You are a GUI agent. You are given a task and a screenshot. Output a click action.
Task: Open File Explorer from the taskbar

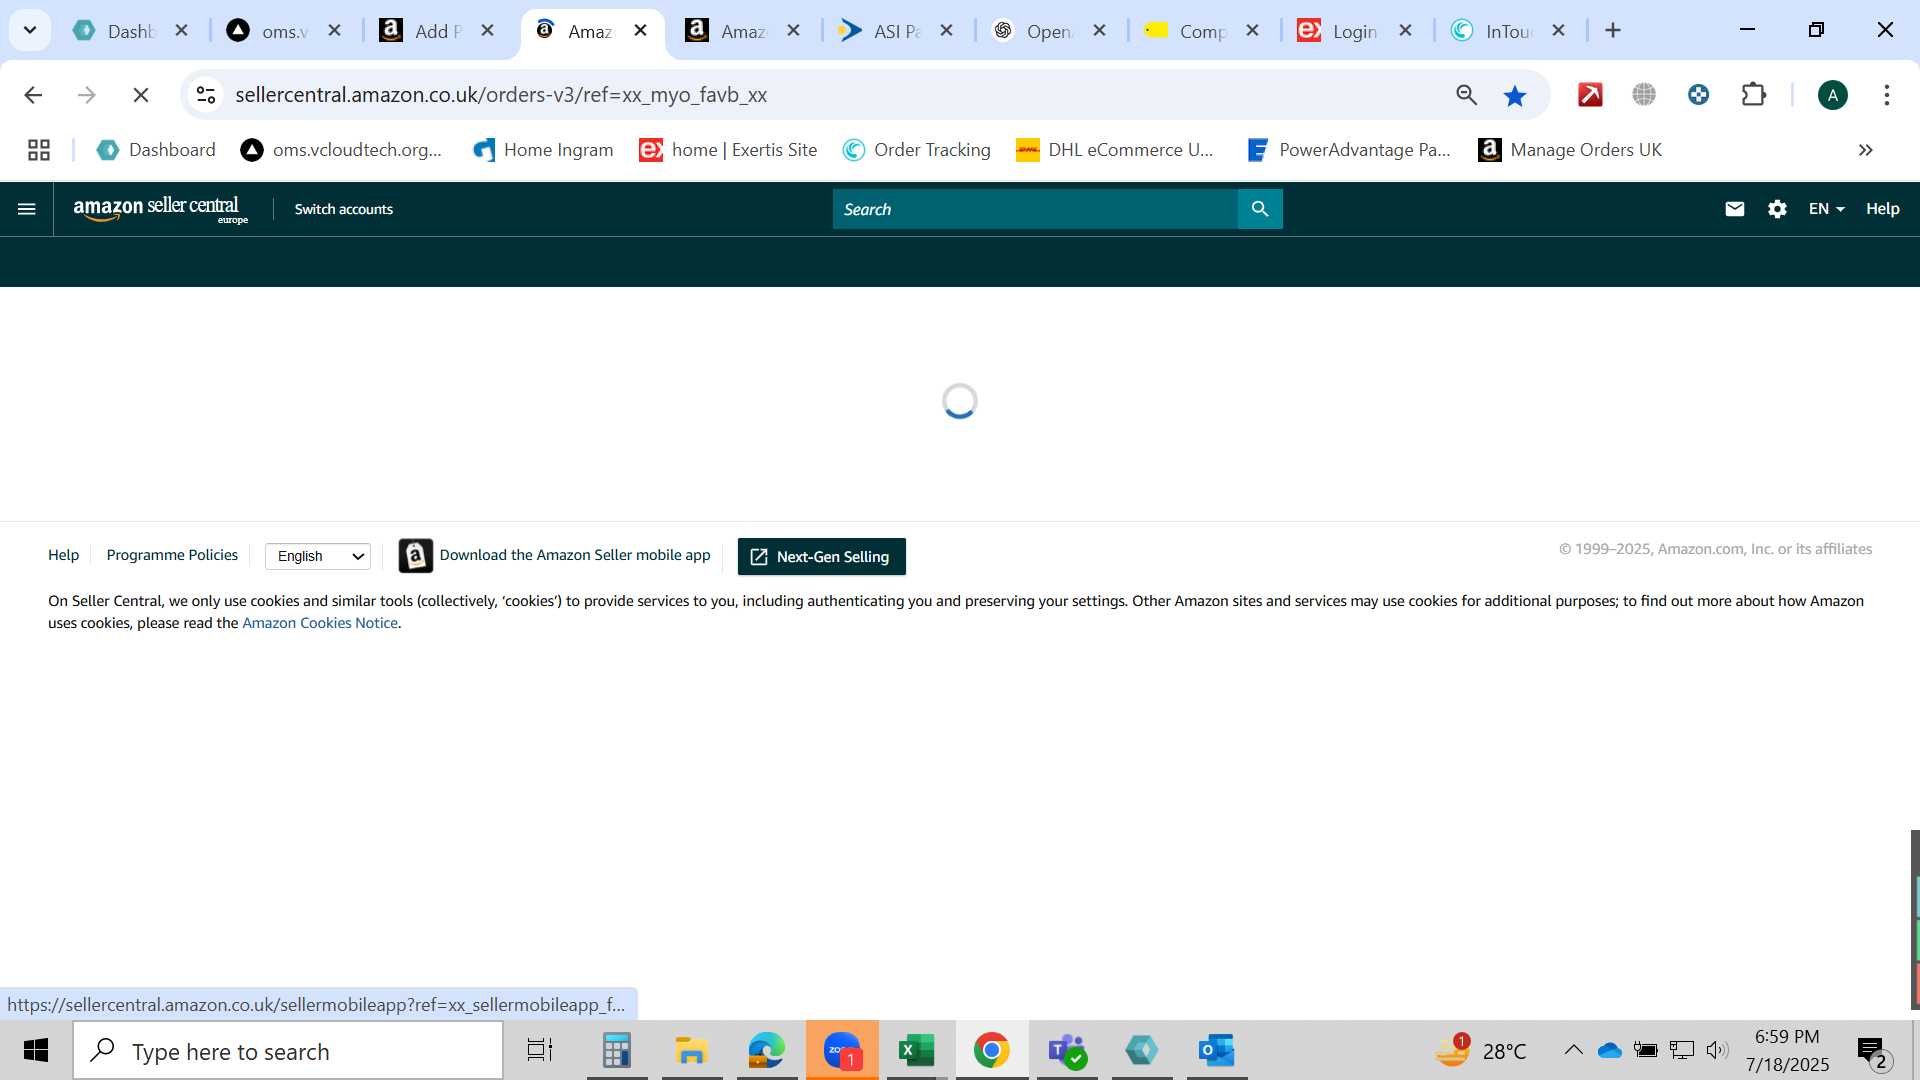pyautogui.click(x=692, y=1051)
